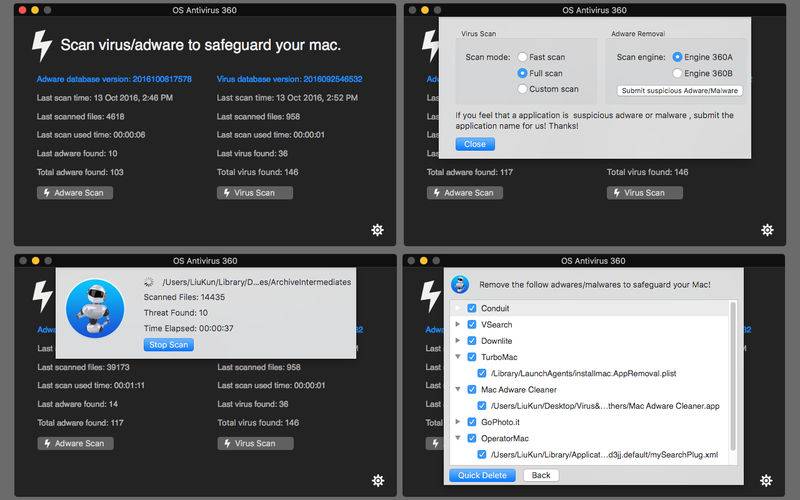Click Virus Scan button in top-left window
This screenshot has height=500, width=800.
[255, 193]
